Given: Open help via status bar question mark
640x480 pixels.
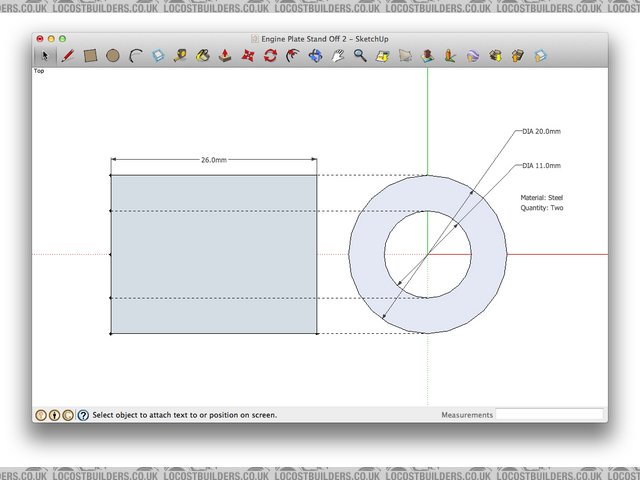Looking at the screenshot, I should pyautogui.click(x=83, y=414).
